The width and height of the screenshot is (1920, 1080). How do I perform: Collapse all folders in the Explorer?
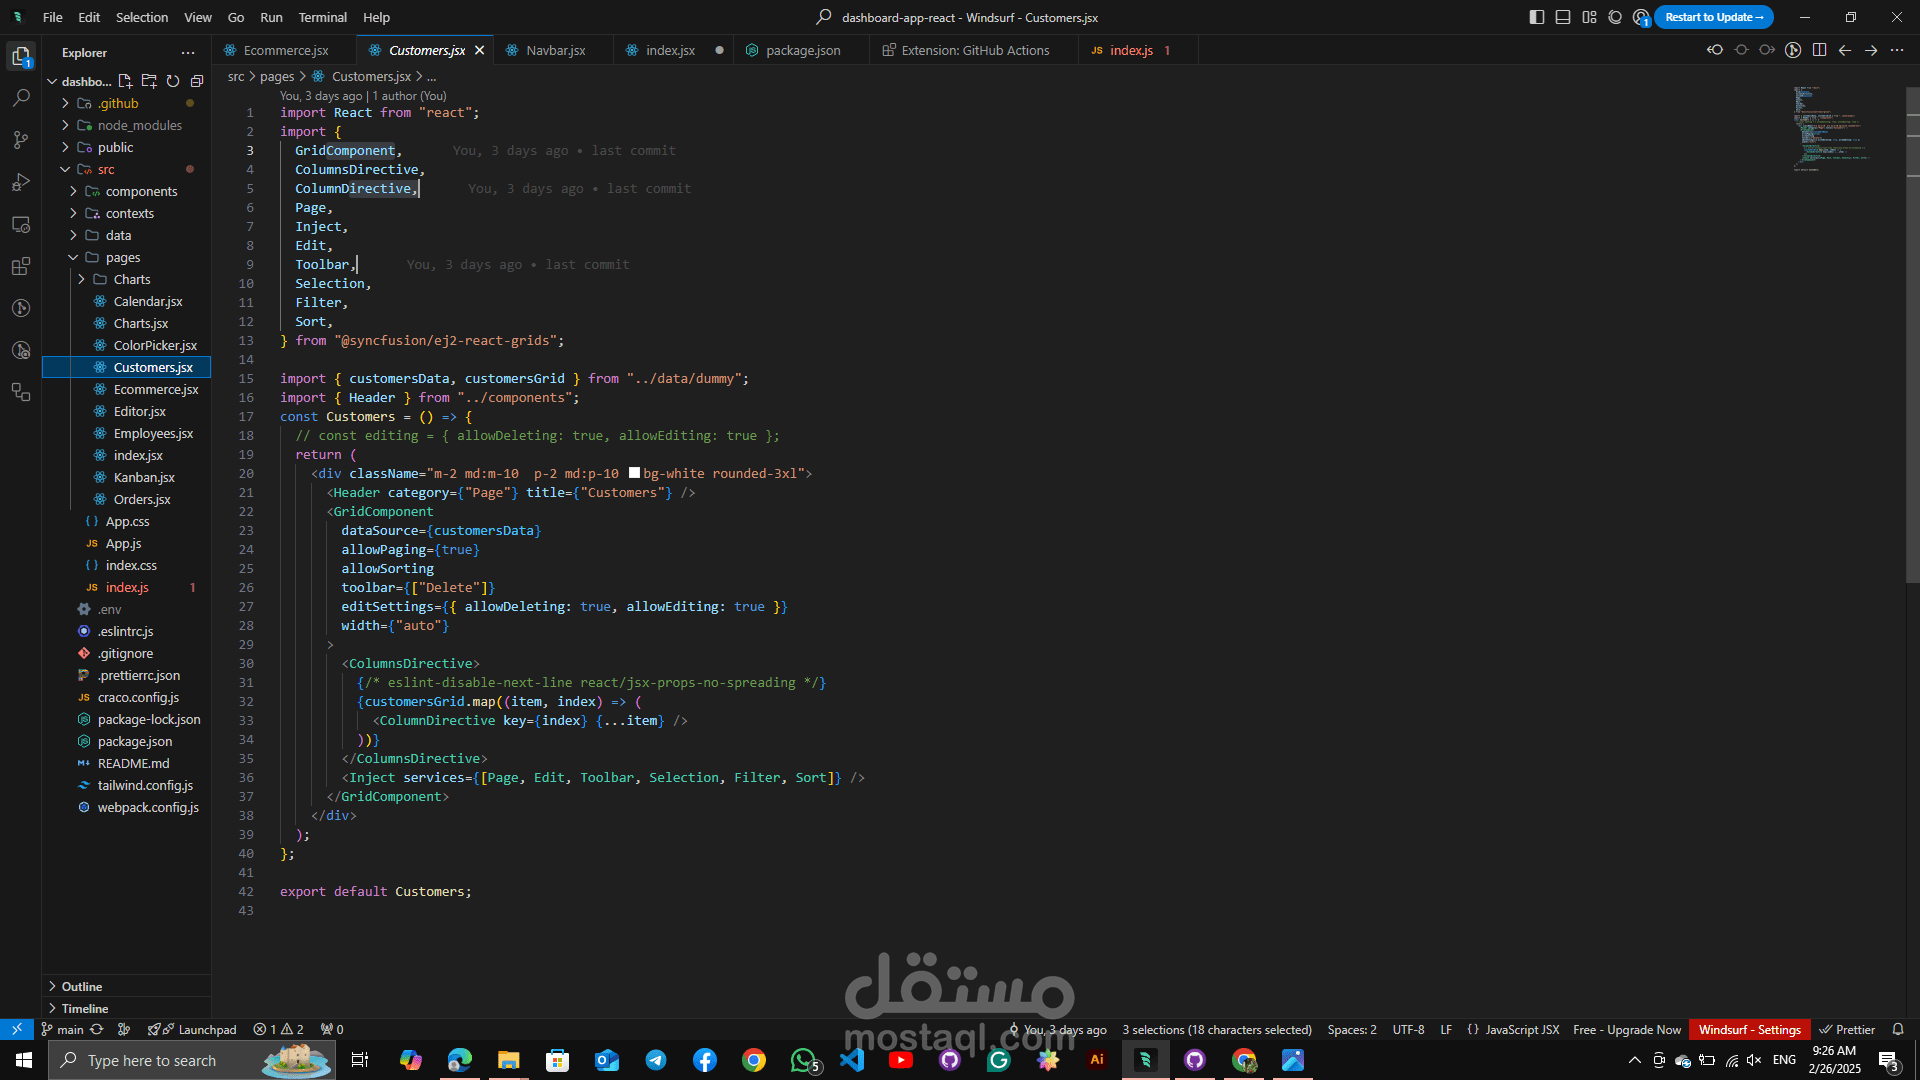[197, 81]
